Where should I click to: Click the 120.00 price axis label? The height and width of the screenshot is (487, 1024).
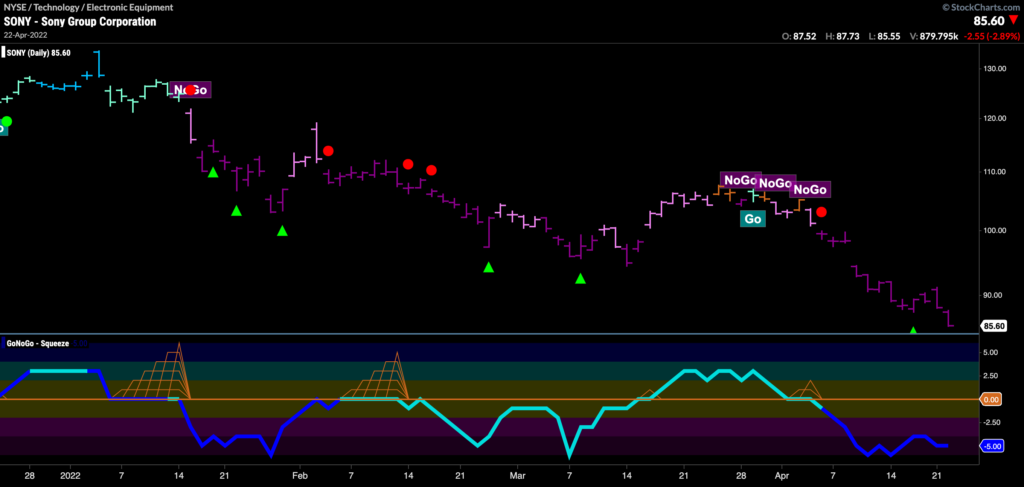(x=995, y=118)
